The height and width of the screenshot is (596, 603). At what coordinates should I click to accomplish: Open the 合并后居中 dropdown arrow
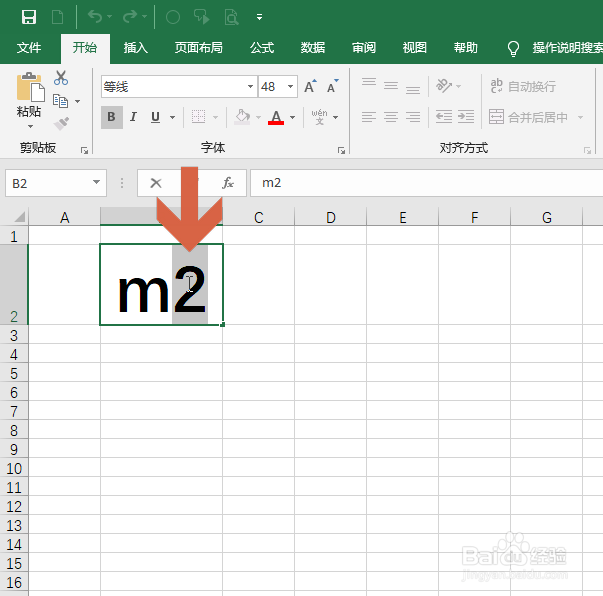click(x=581, y=117)
